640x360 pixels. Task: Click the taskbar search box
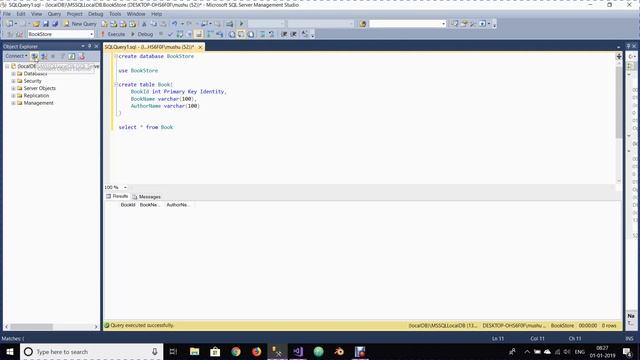tap(91, 351)
